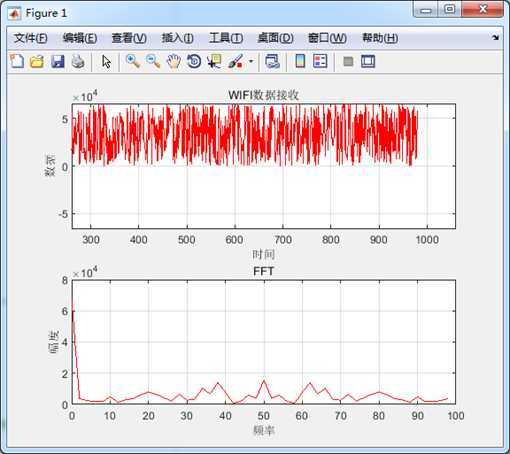Toggle the Insert Colorbar button
Image resolution: width=510 pixels, height=454 pixels.
click(300, 62)
